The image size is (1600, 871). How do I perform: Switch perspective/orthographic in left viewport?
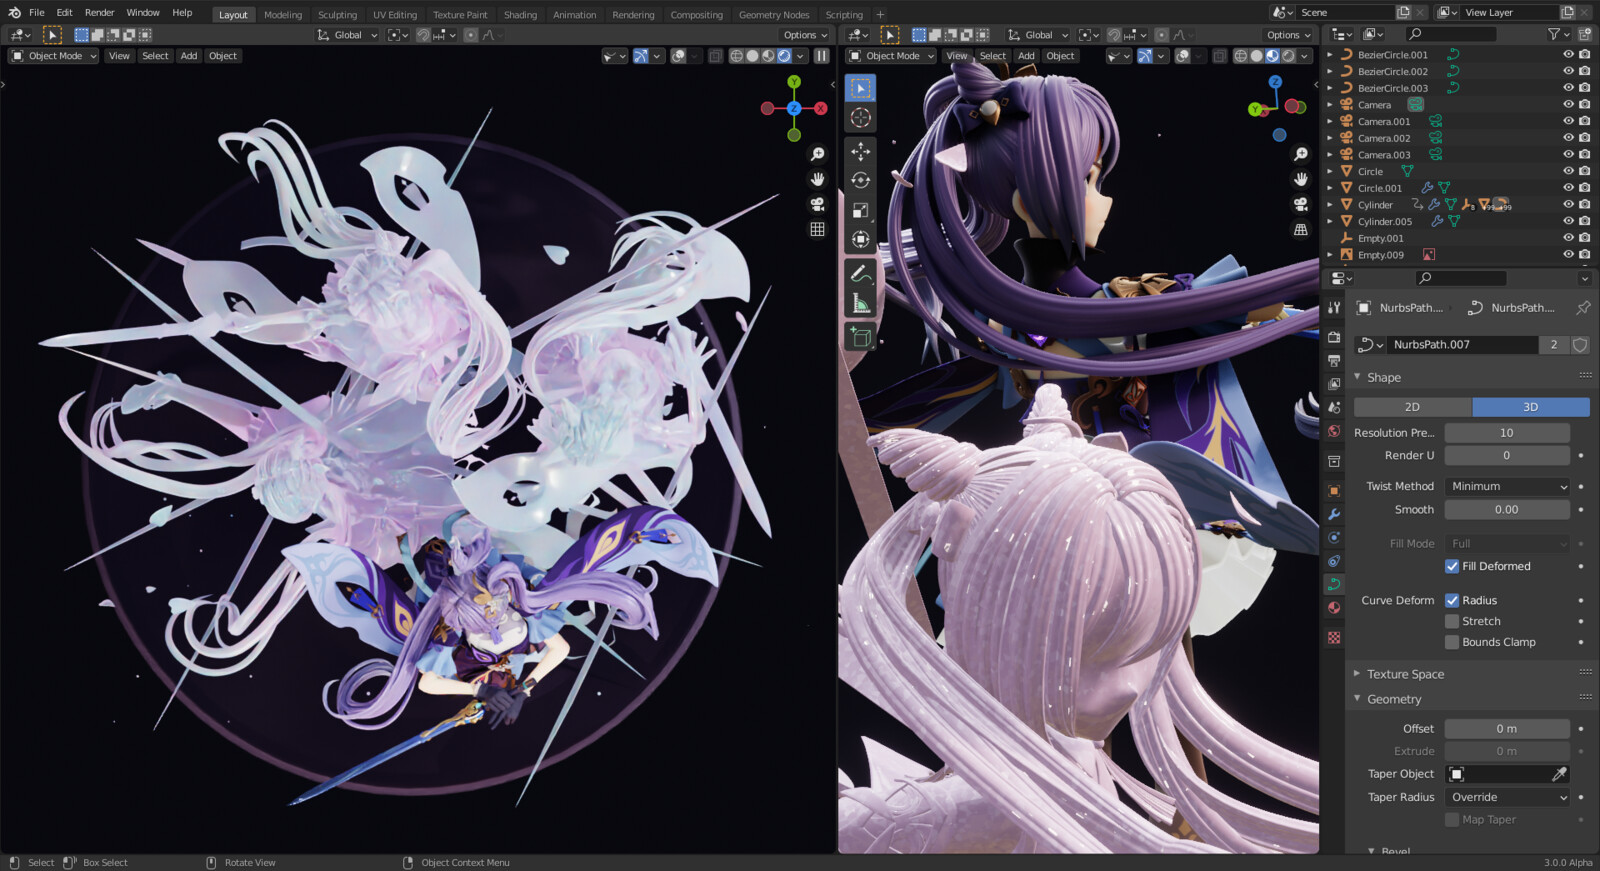click(x=817, y=229)
